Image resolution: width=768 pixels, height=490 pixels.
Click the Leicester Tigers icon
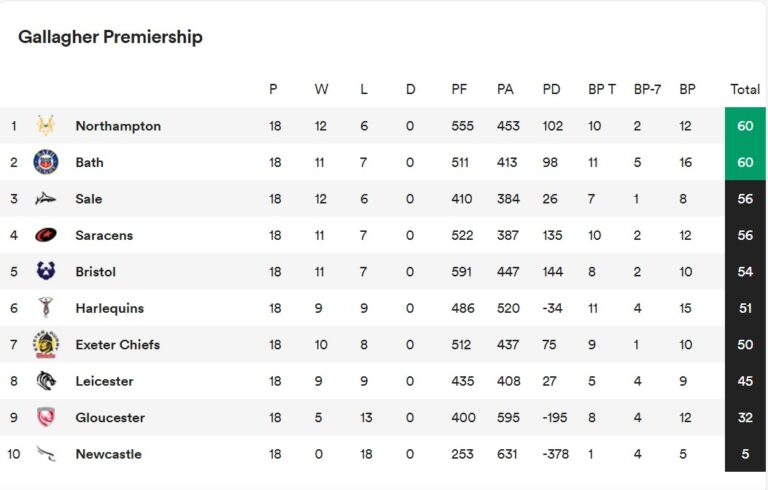pyautogui.click(x=45, y=381)
